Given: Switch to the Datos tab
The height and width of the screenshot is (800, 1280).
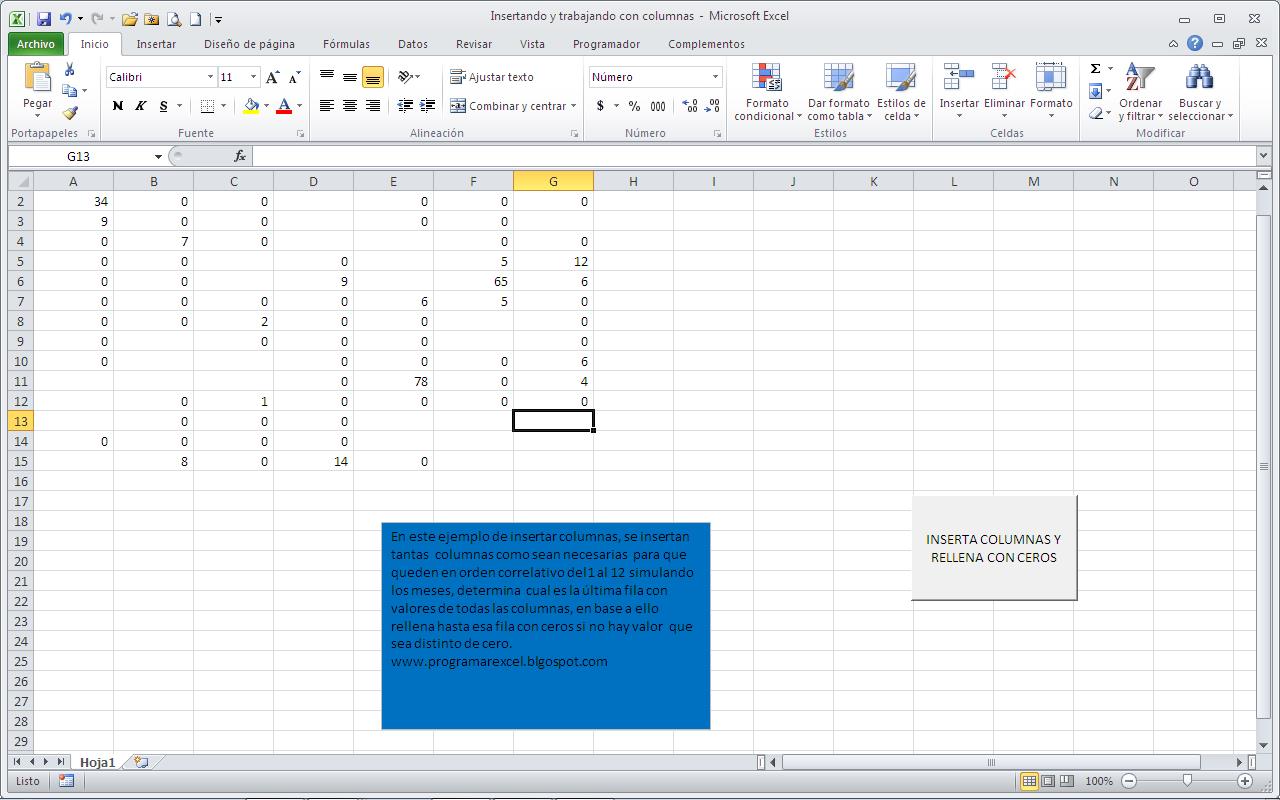Looking at the screenshot, I should click(x=413, y=44).
